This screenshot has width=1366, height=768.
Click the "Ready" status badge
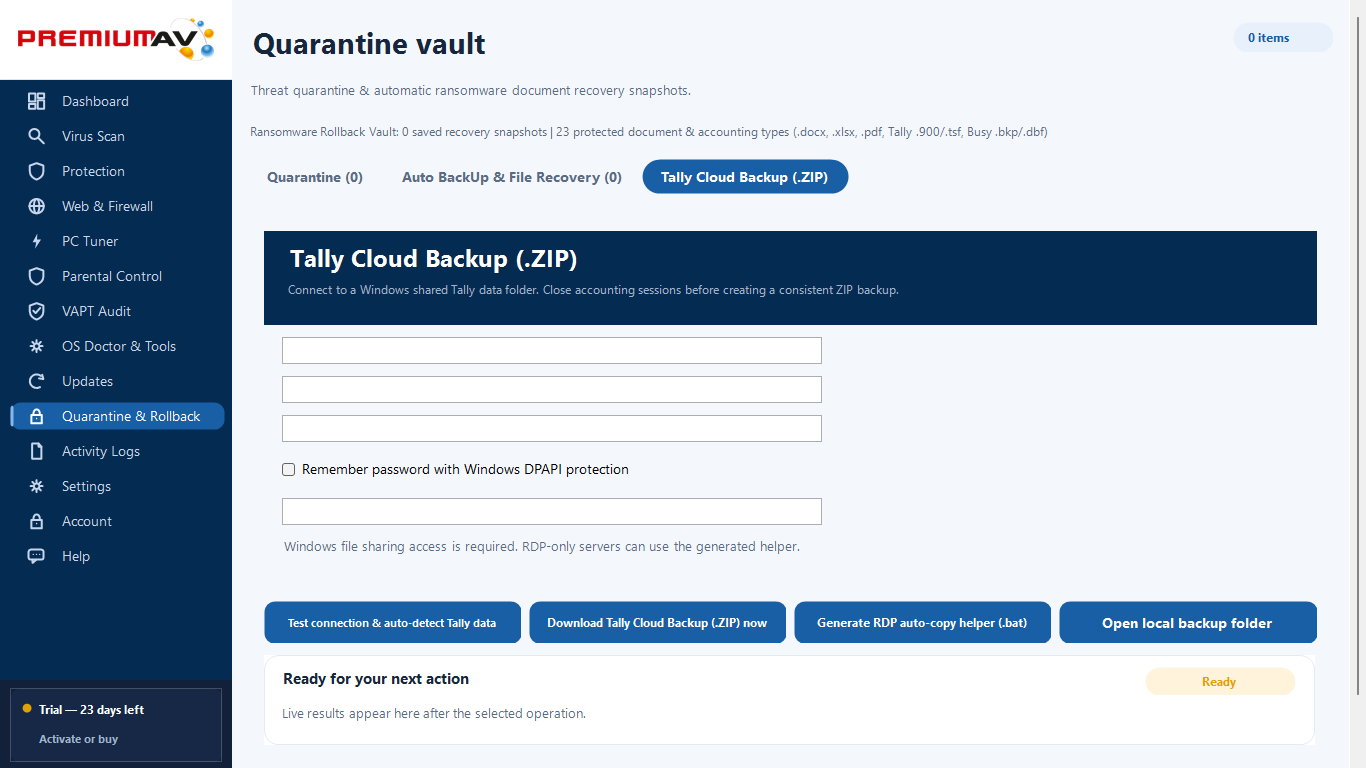[x=1220, y=682]
